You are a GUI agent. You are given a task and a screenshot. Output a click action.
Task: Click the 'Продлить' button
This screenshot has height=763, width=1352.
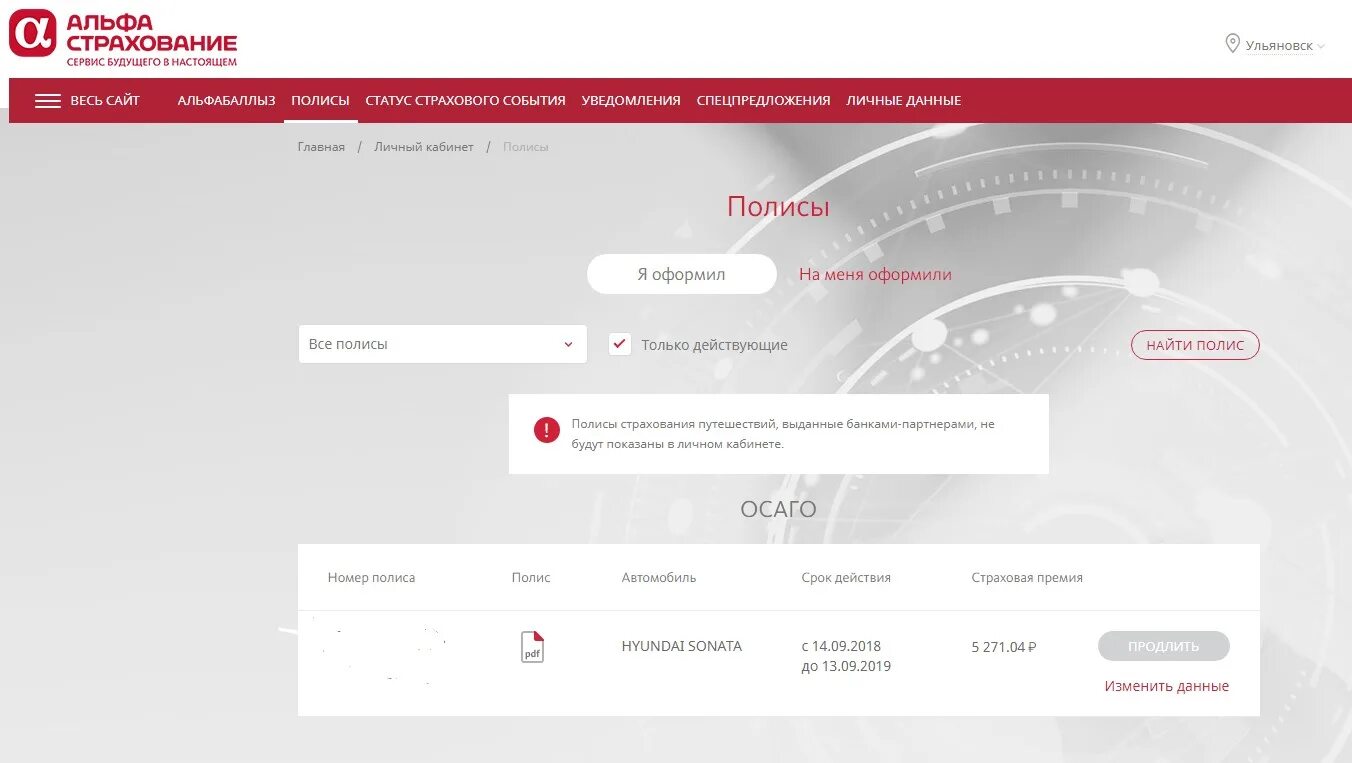[x=1163, y=646]
